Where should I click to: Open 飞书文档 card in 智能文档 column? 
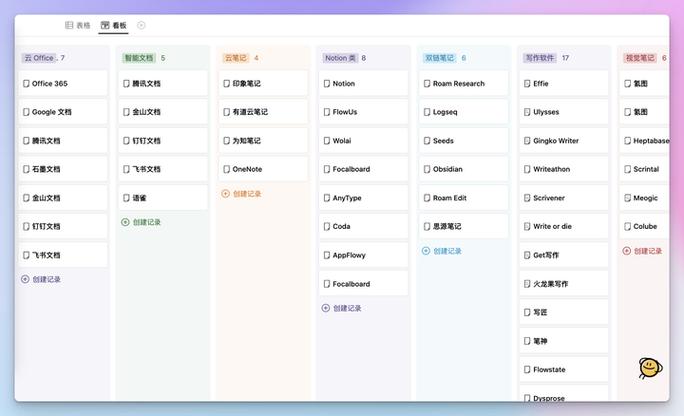pos(163,169)
